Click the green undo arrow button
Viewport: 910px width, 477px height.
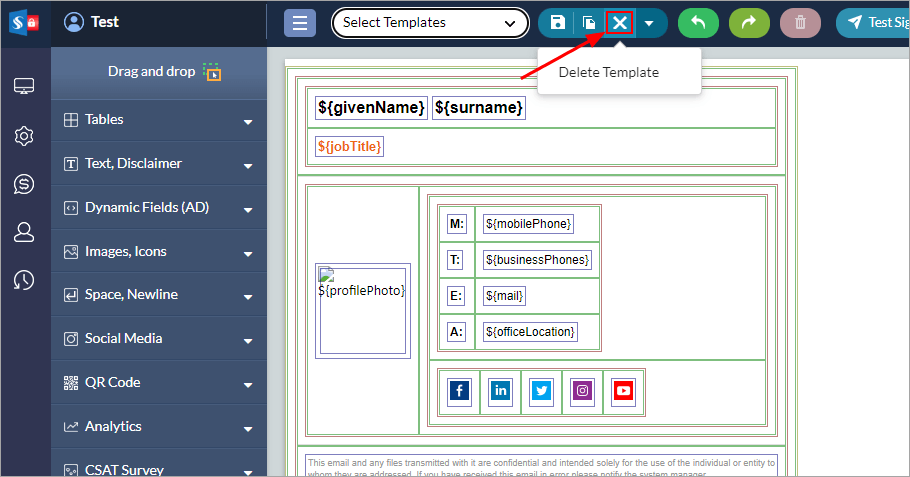(x=697, y=23)
